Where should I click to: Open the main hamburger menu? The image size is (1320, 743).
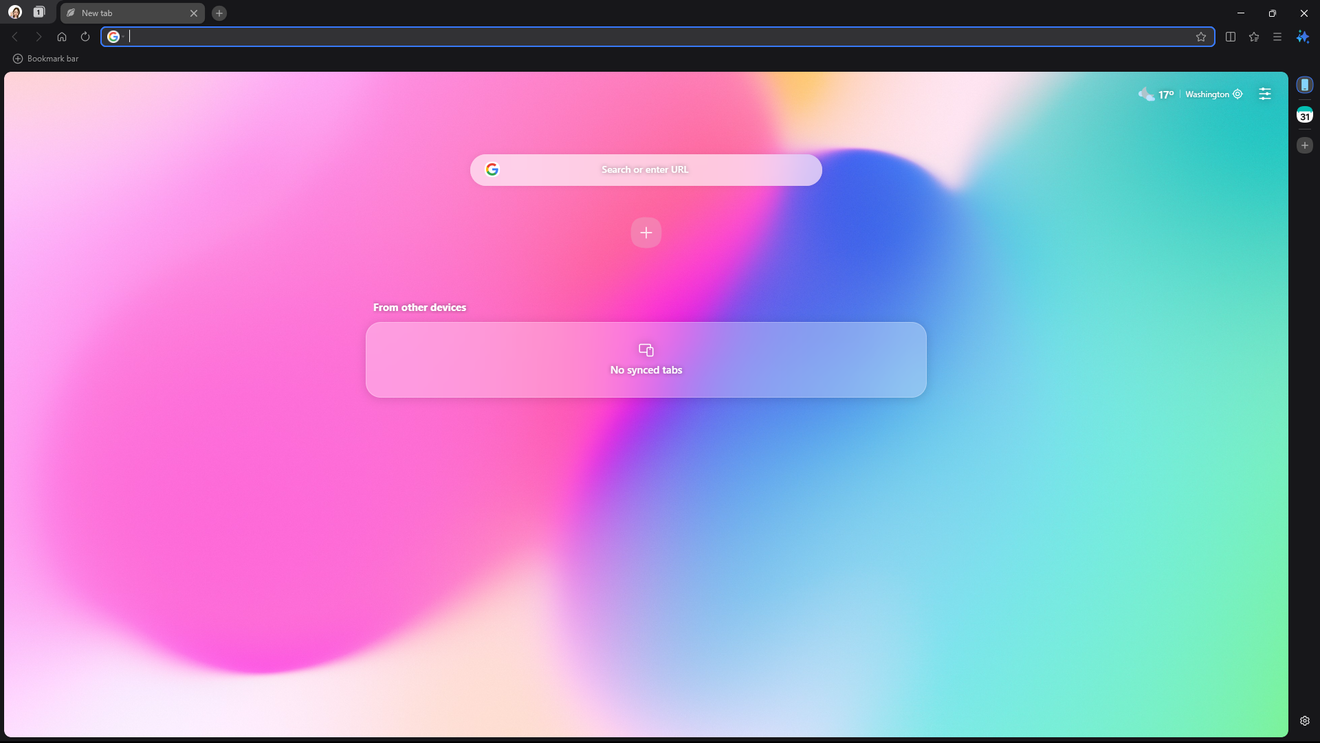pos(1277,37)
